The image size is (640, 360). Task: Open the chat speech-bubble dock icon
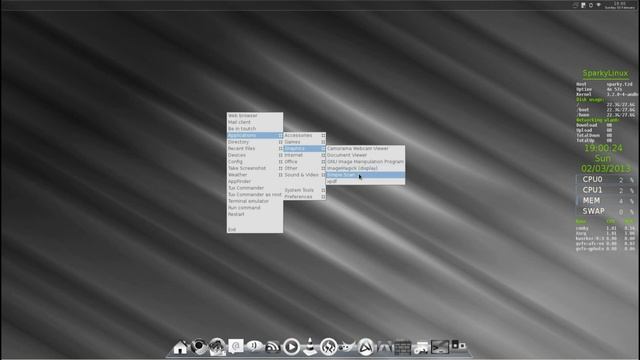254,347
